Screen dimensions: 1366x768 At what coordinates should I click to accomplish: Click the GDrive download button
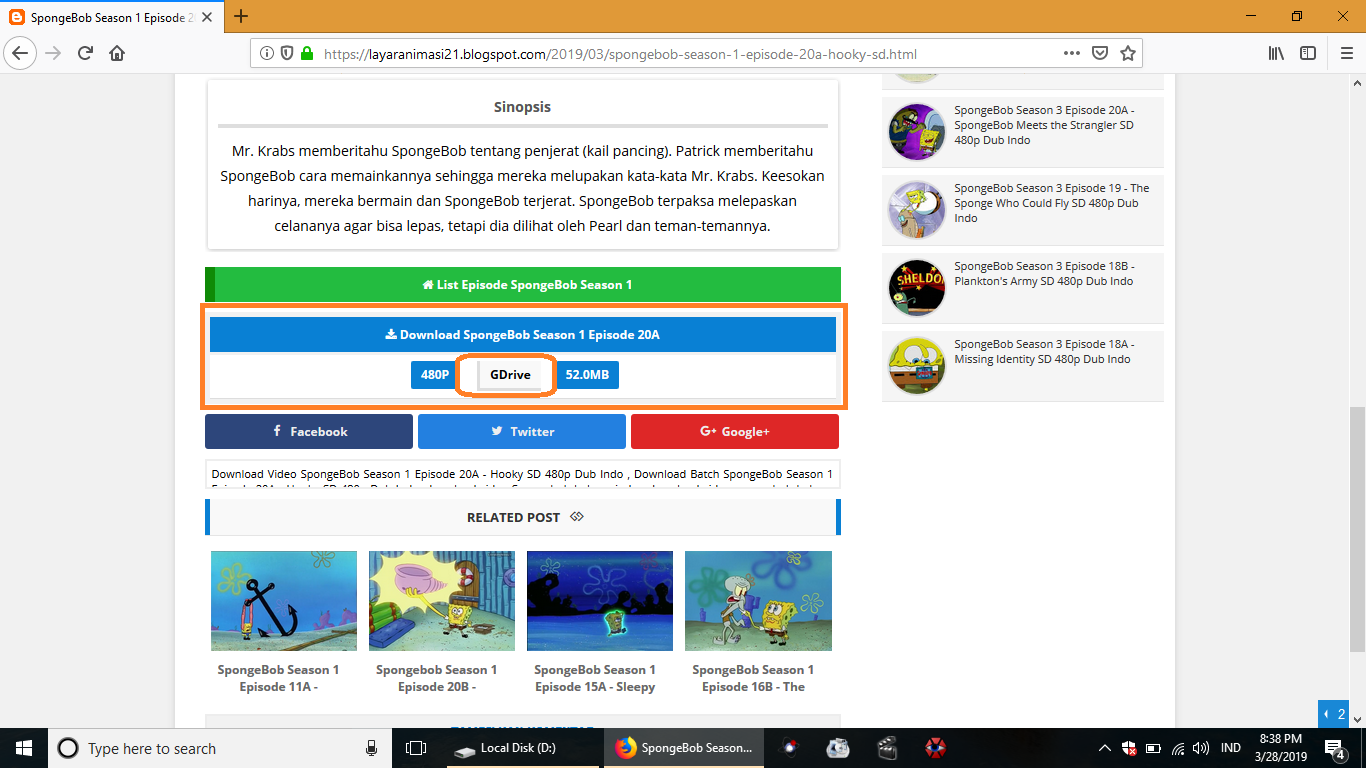(510, 375)
